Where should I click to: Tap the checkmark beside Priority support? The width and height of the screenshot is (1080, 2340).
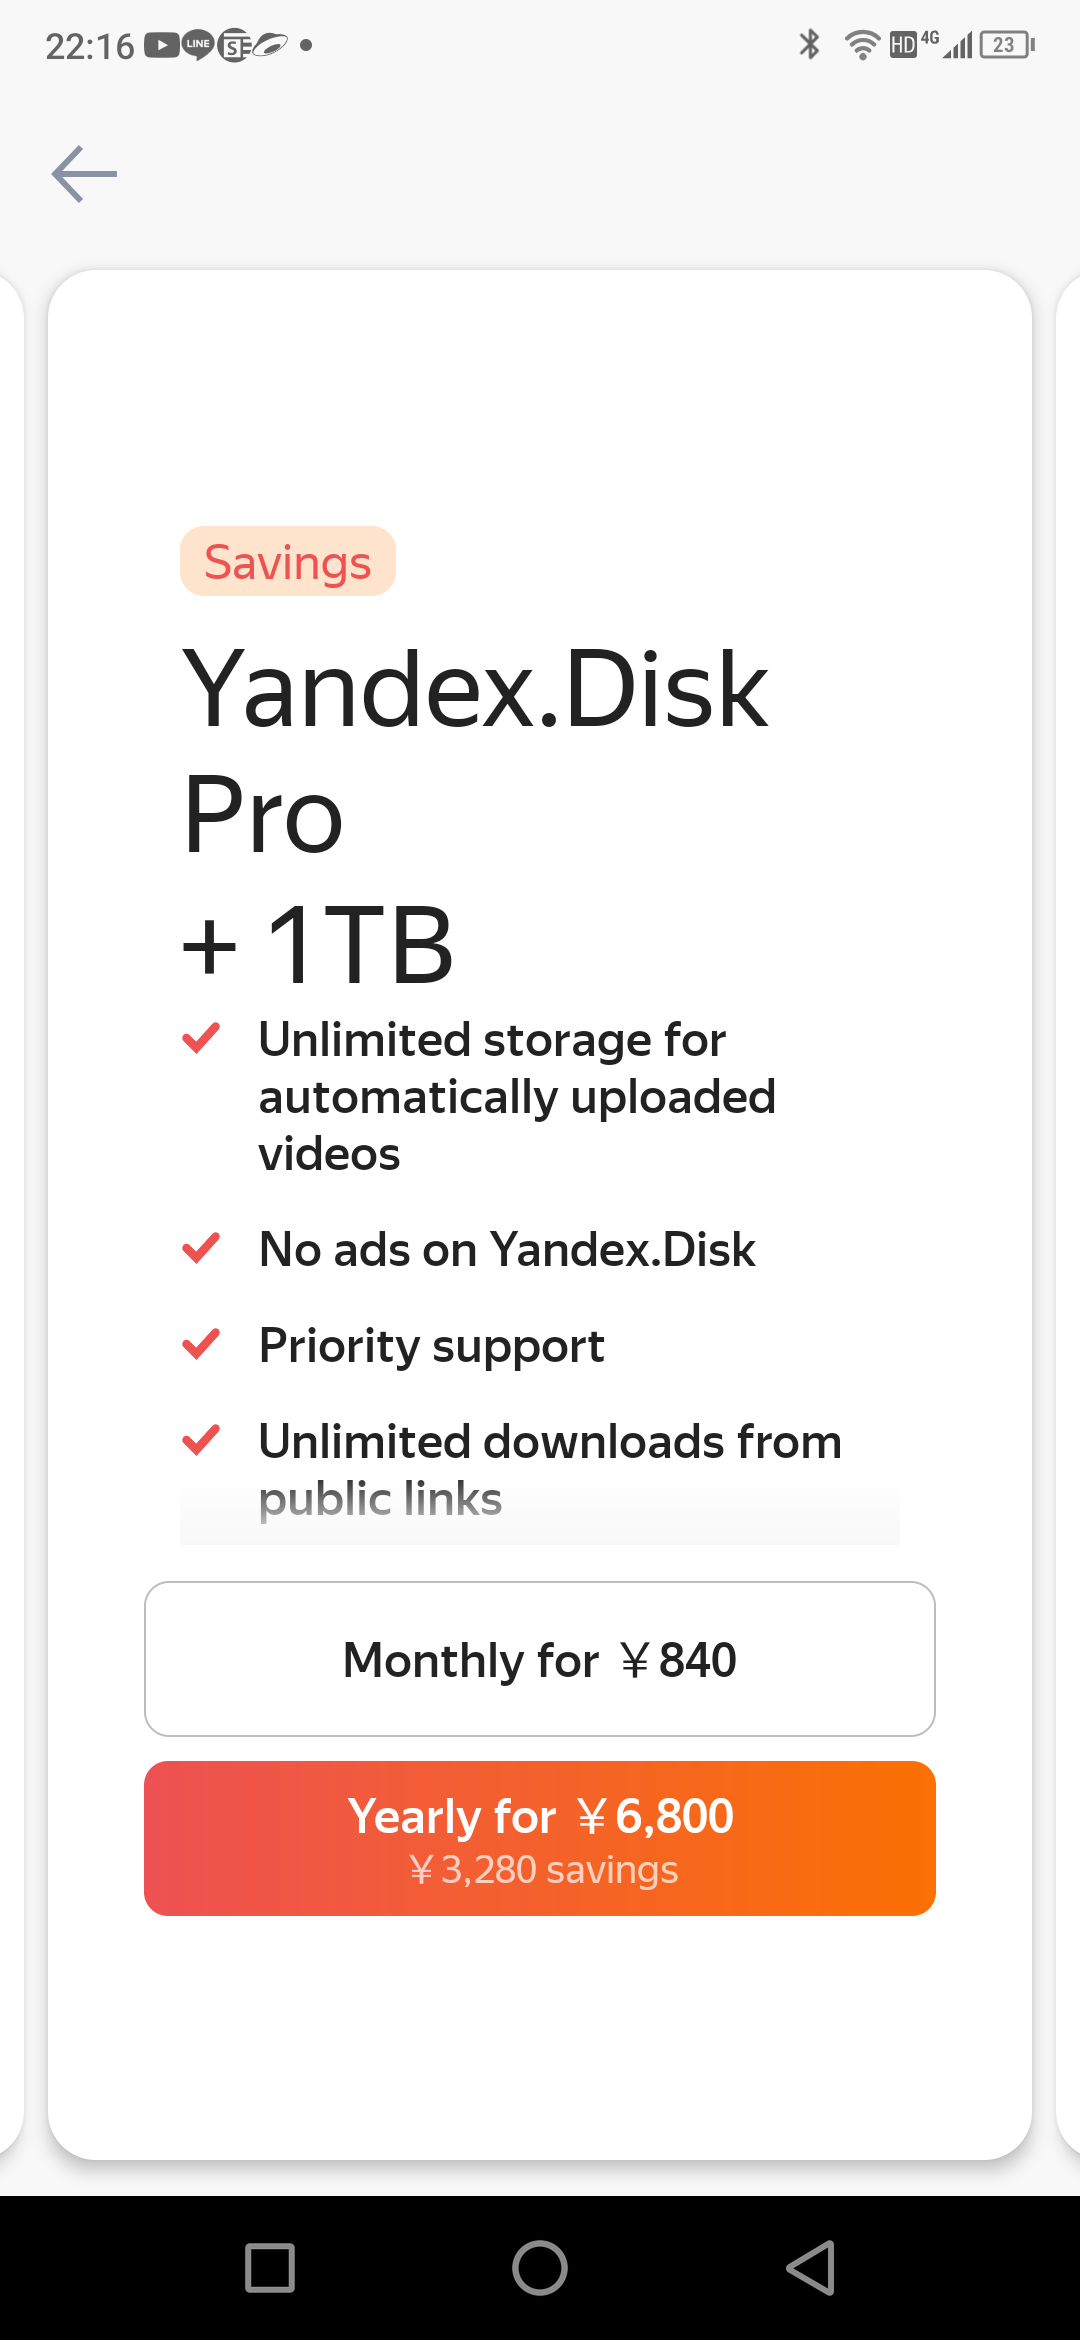click(201, 1344)
